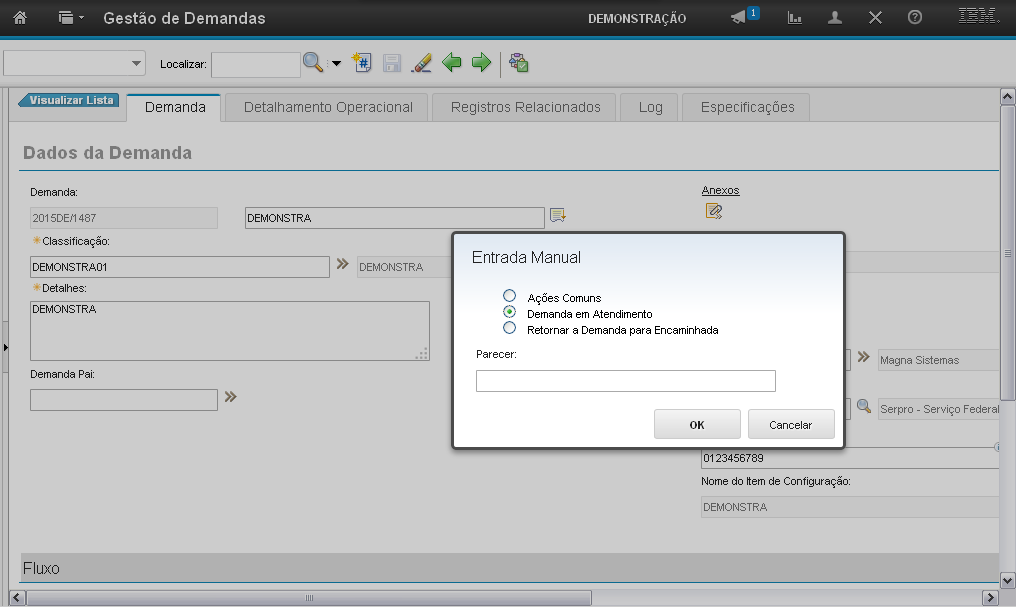Switch to the Detalhamento Operacional tab

tap(328, 107)
